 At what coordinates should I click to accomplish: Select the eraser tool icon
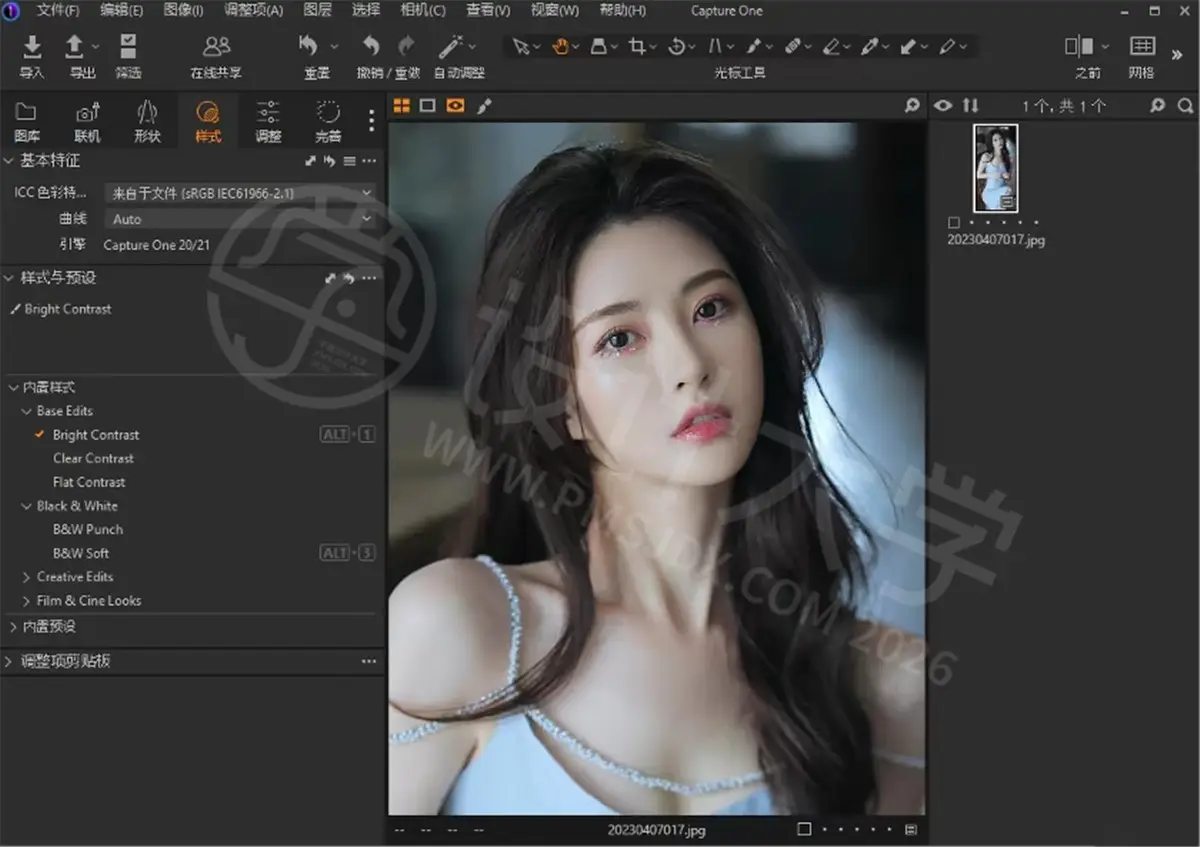[x=831, y=46]
